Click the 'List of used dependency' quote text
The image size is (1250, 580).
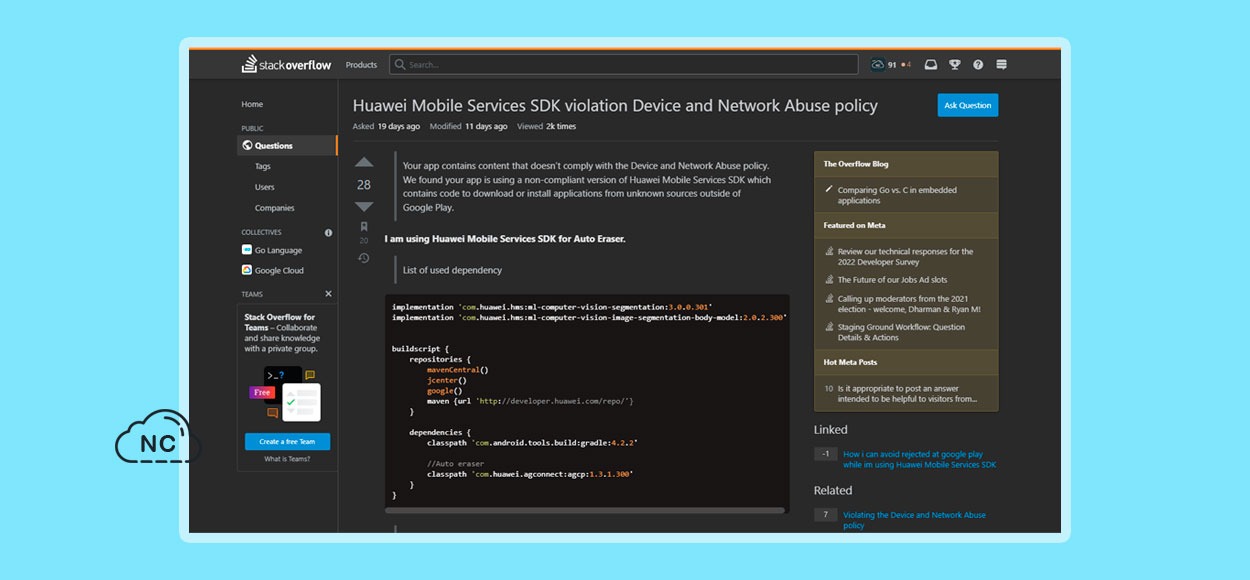[x=452, y=270]
